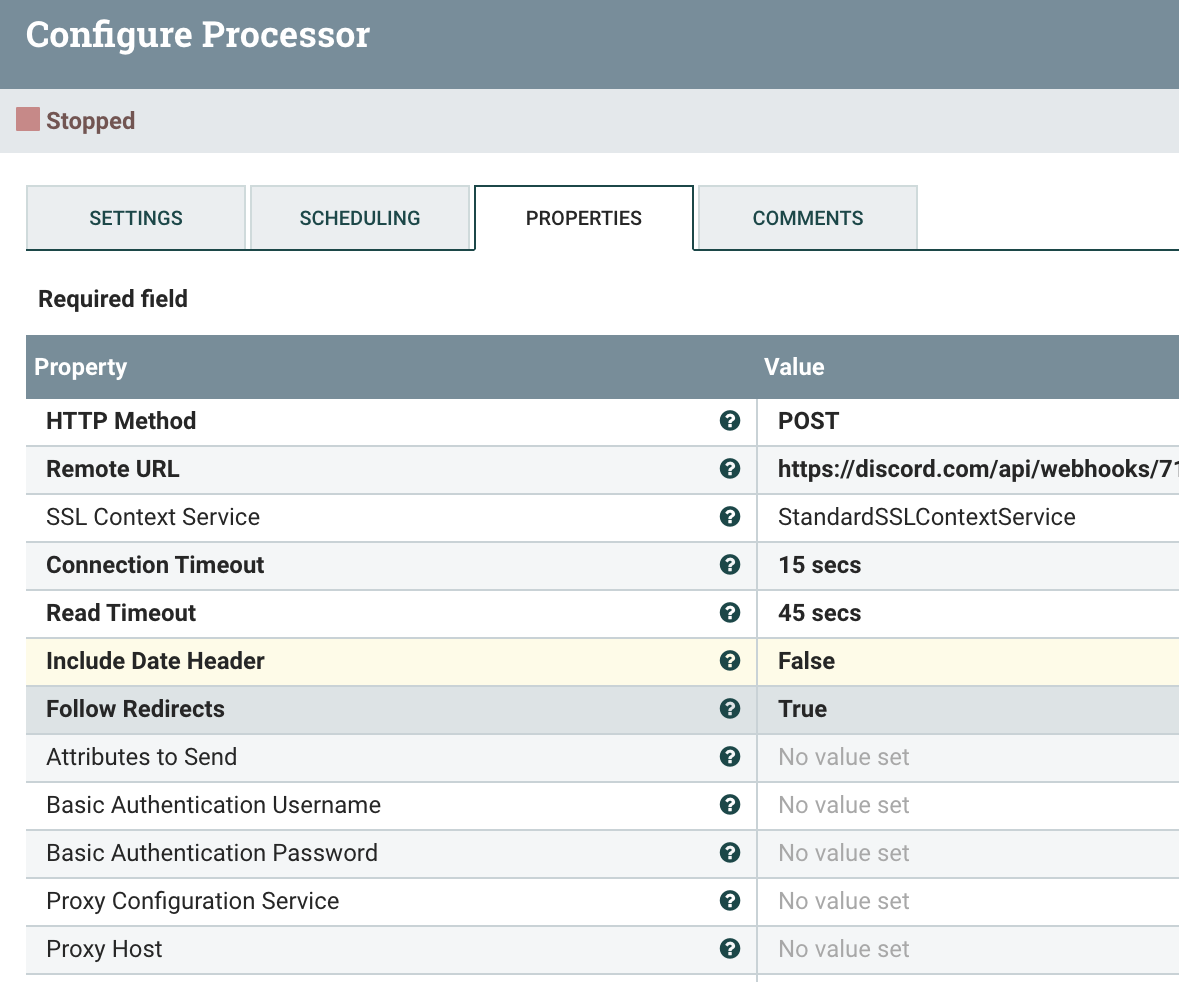Click the Follow Redirects True value
Screen dimensions: 1179x982
coord(803,709)
